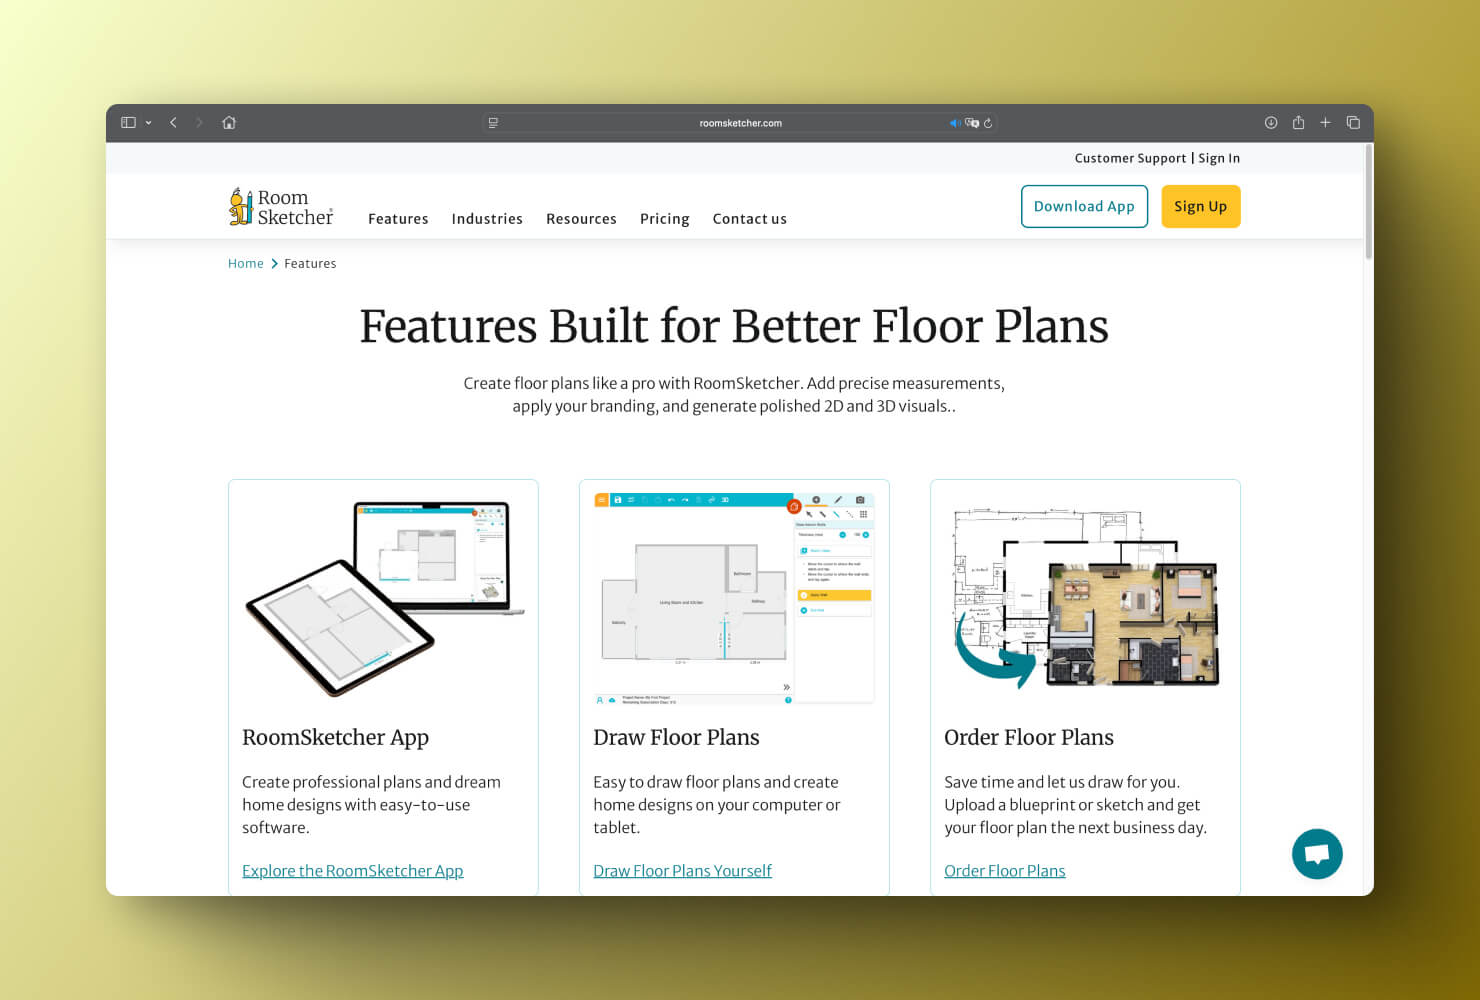Toggle the Safari sidebar icon
The image size is (1480, 1000).
[128, 123]
